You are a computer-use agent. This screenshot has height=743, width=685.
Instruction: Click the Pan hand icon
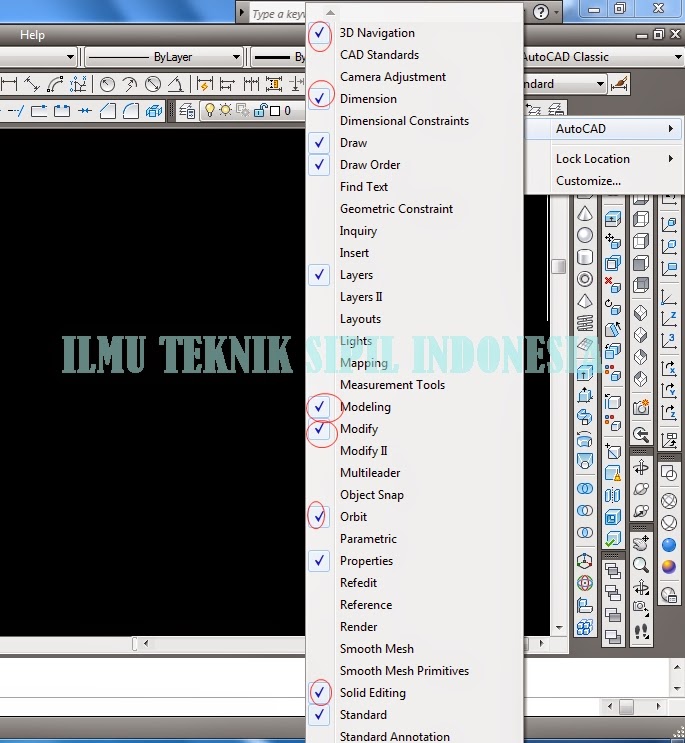[x=641, y=543]
